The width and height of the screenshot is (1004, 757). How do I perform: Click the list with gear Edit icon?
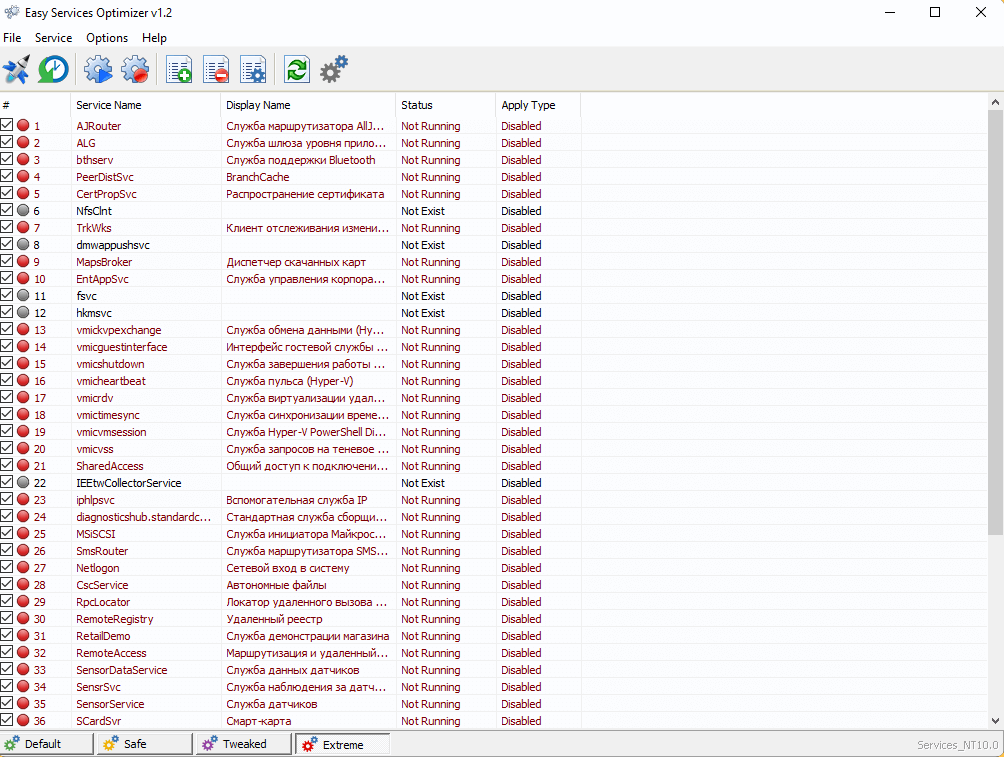click(x=254, y=69)
